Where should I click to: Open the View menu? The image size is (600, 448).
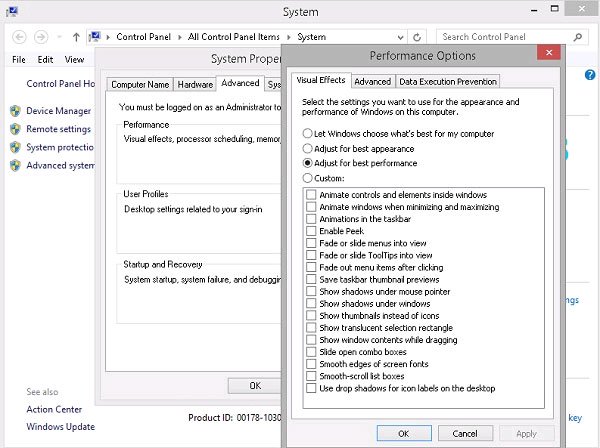click(x=74, y=60)
